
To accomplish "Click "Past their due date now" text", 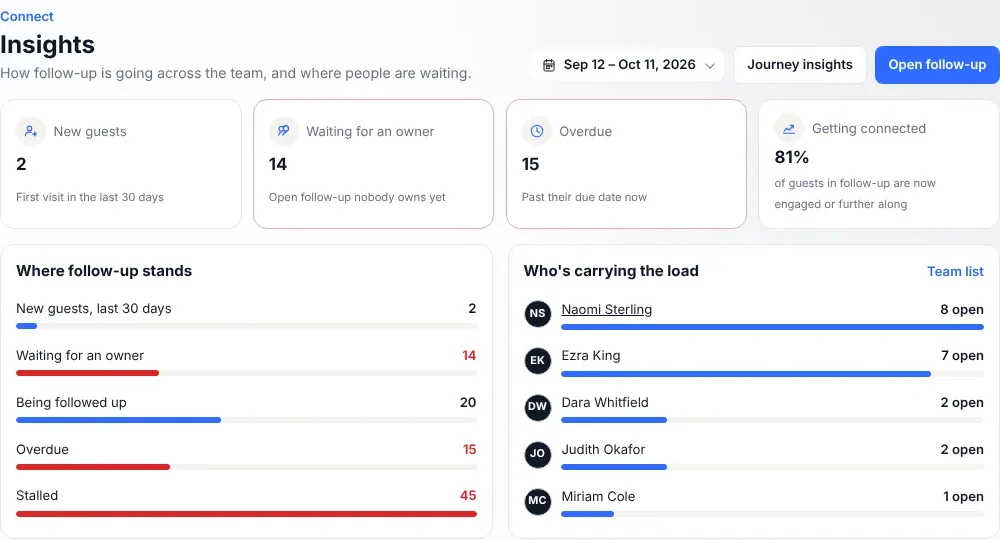I will click(x=584, y=197).
